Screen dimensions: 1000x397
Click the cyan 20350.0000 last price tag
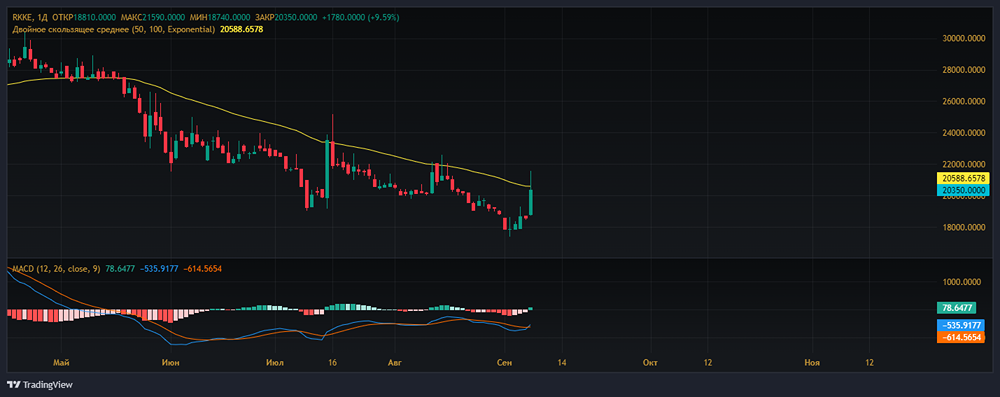point(964,190)
